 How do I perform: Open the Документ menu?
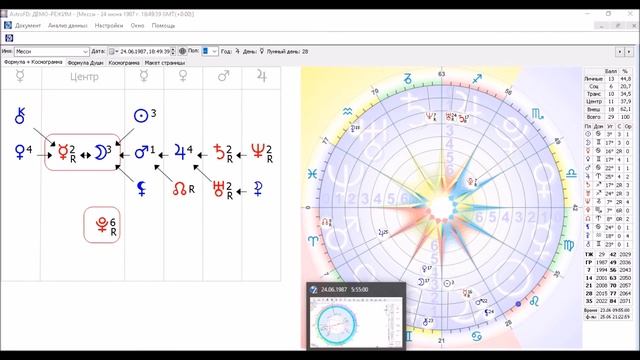pyautogui.click(x=28, y=25)
